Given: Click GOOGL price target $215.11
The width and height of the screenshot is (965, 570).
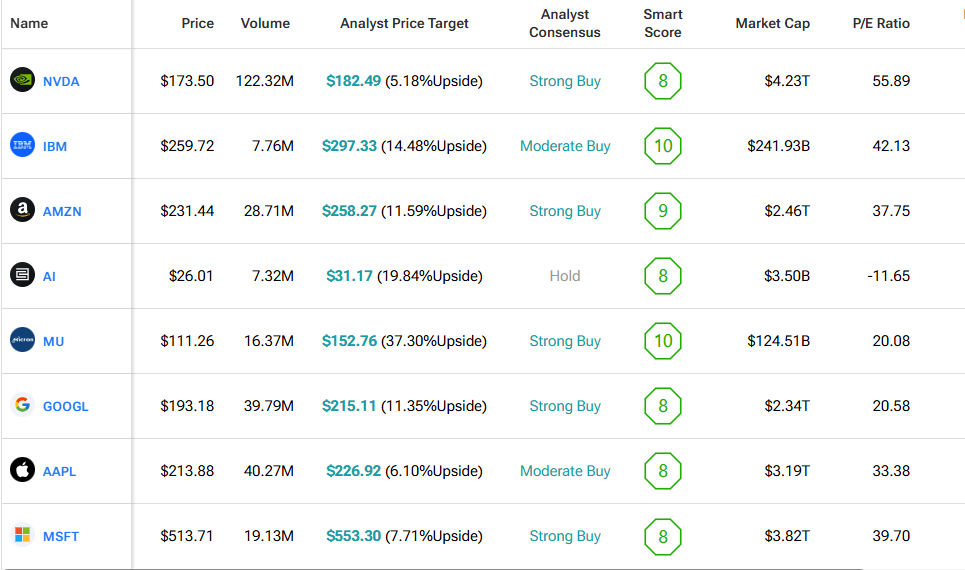Looking at the screenshot, I should click(349, 406).
